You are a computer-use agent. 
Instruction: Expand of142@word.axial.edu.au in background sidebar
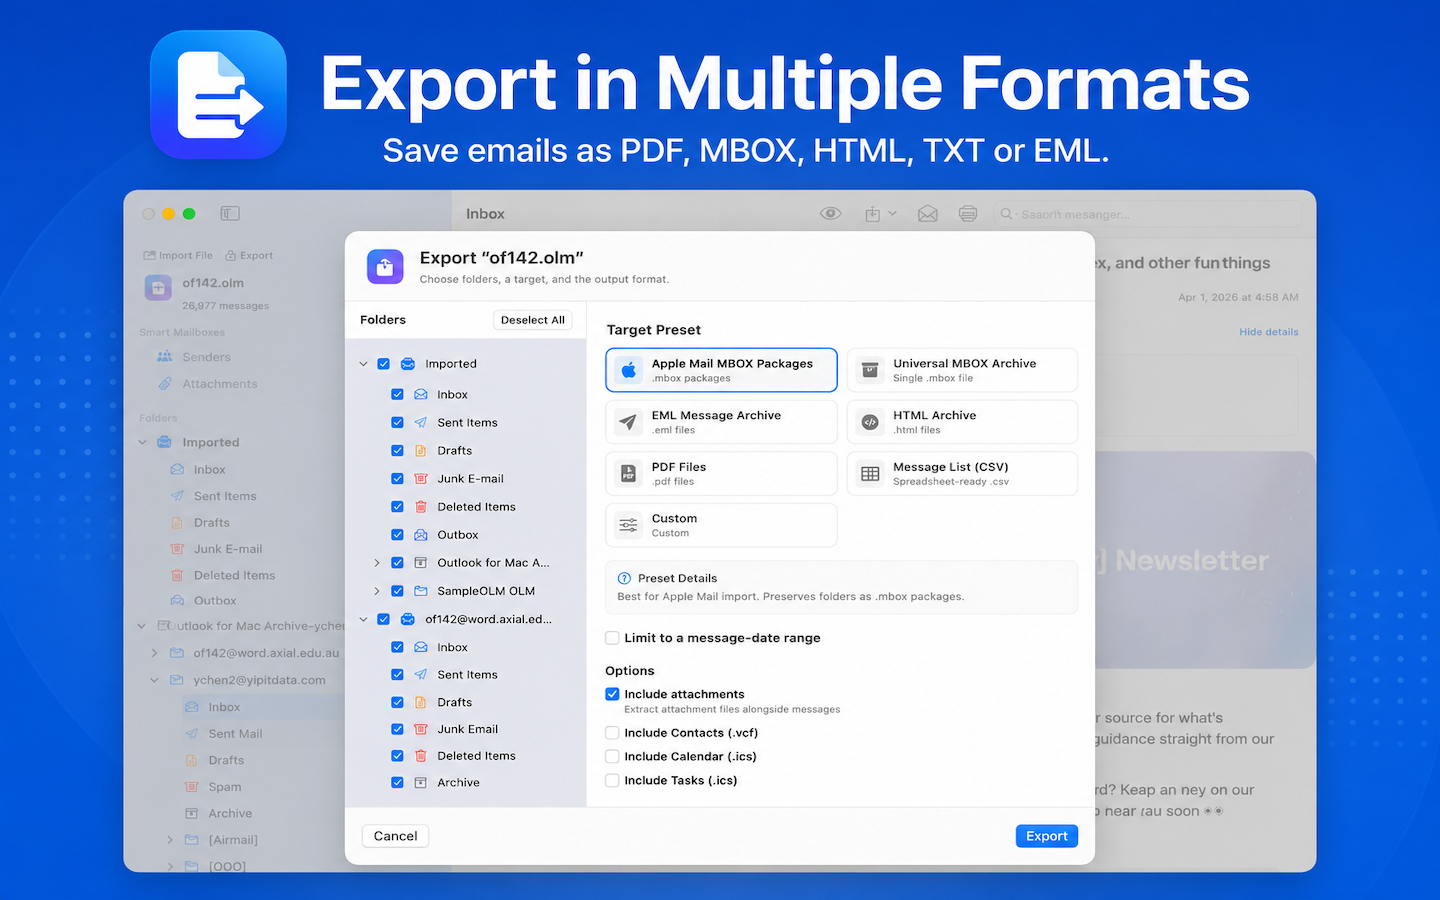[x=154, y=653]
